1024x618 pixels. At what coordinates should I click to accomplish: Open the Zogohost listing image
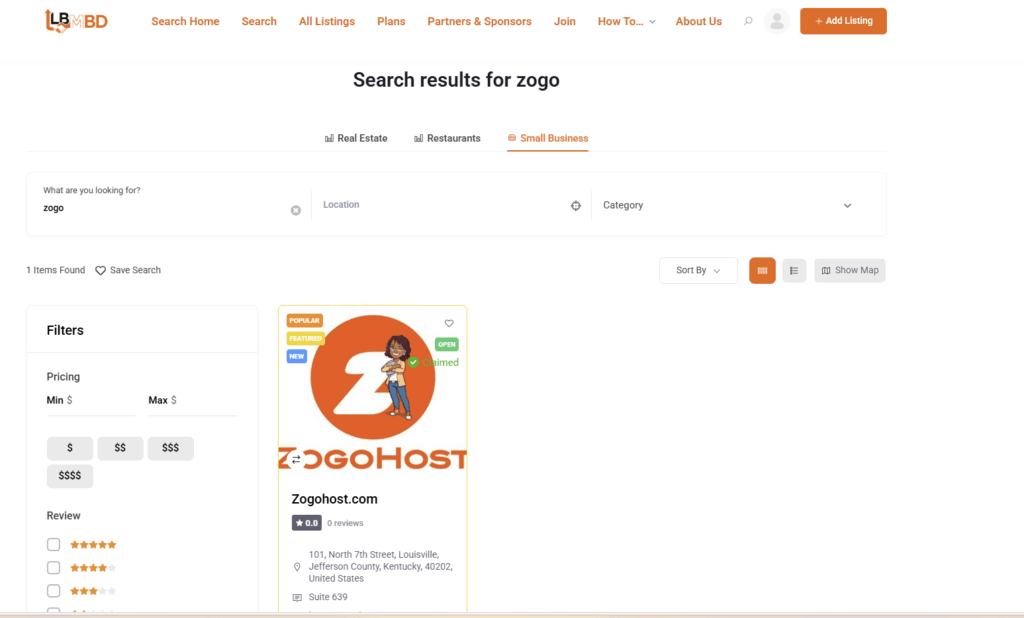pos(373,391)
